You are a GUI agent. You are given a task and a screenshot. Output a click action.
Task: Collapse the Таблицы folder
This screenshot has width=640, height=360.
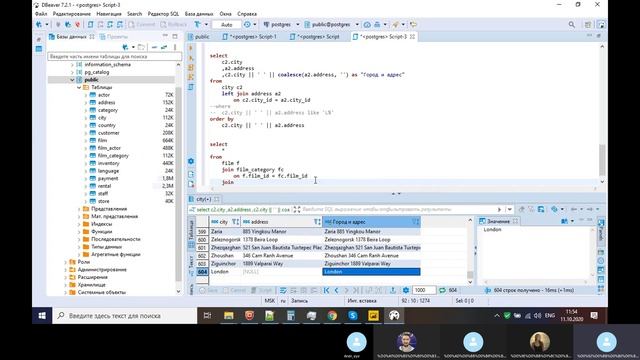[79, 87]
